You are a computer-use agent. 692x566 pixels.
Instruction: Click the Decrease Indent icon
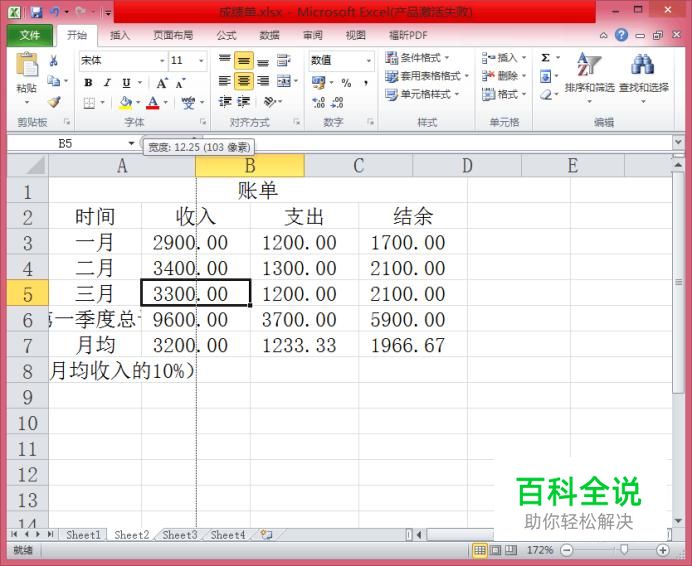(225, 102)
